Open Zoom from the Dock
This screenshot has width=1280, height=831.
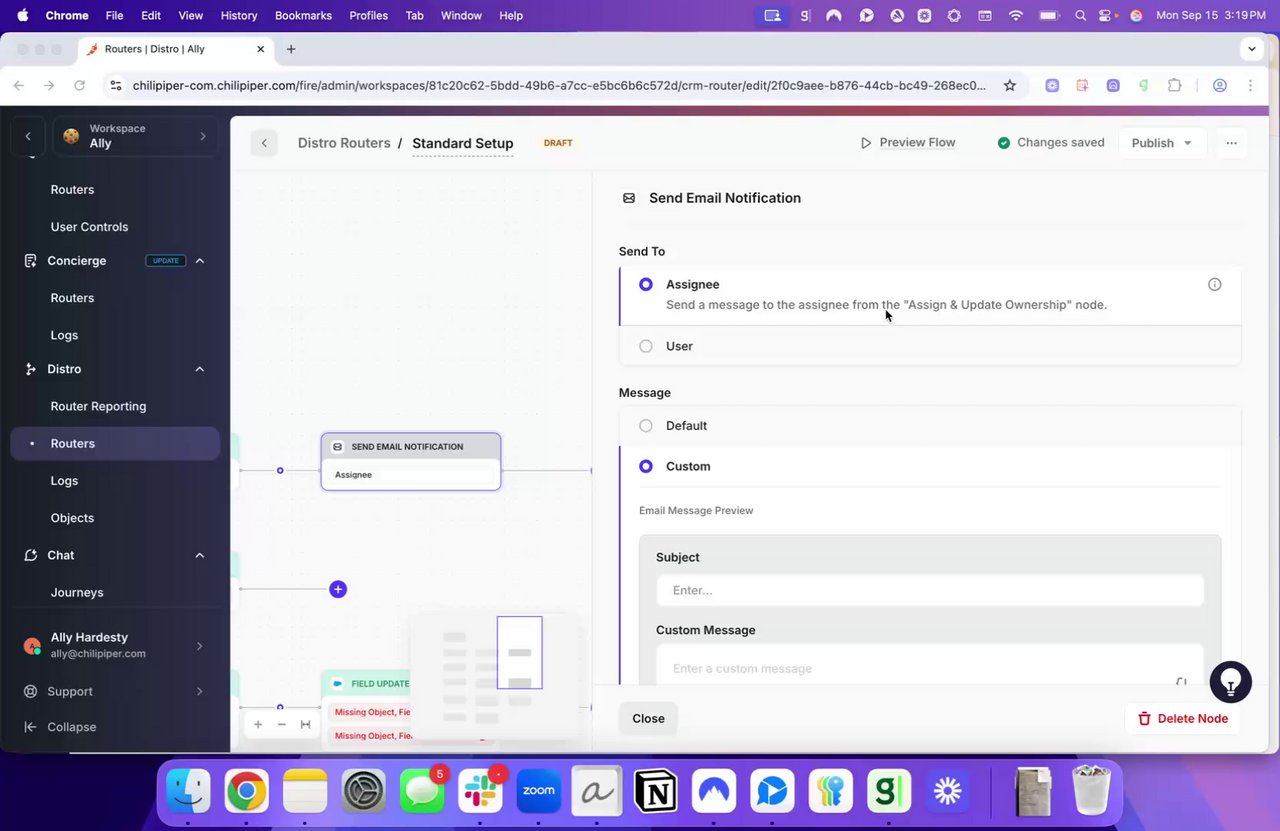538,792
